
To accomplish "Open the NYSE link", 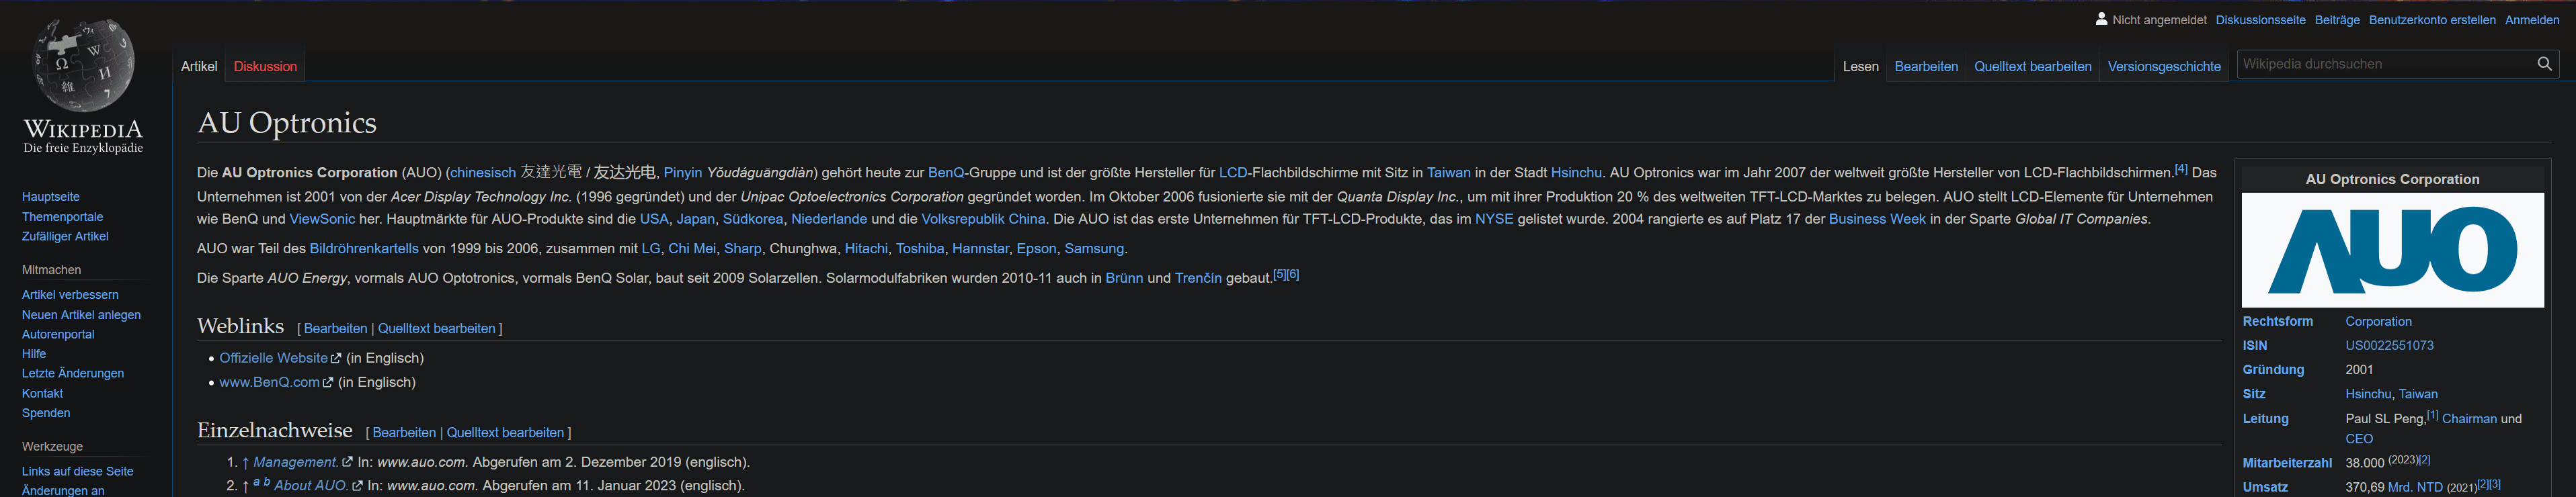I will 1494,219.
